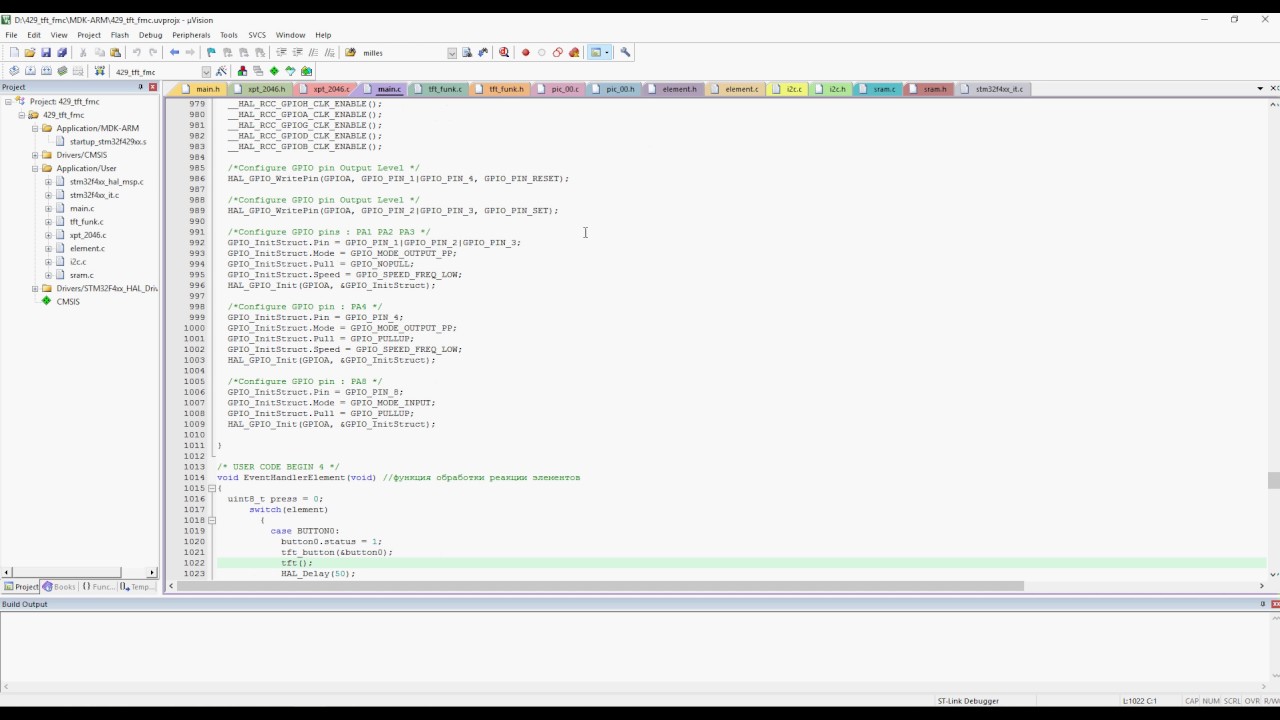
Task: Click the Build target icon
Action: click(30, 71)
